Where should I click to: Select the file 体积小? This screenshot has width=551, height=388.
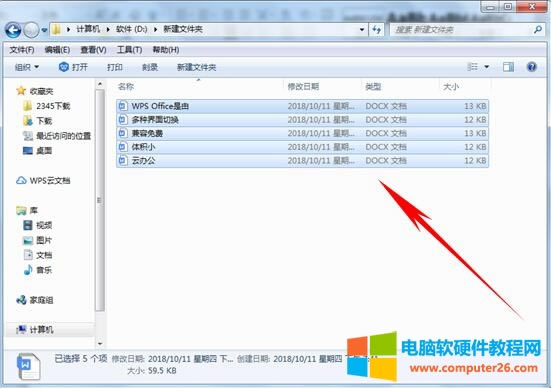click(302, 147)
